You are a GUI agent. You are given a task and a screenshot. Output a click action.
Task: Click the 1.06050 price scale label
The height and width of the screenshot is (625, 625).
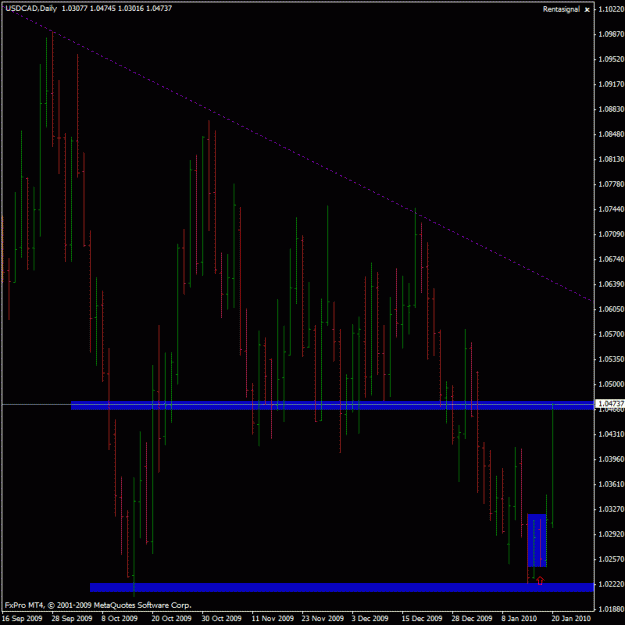[x=611, y=309]
